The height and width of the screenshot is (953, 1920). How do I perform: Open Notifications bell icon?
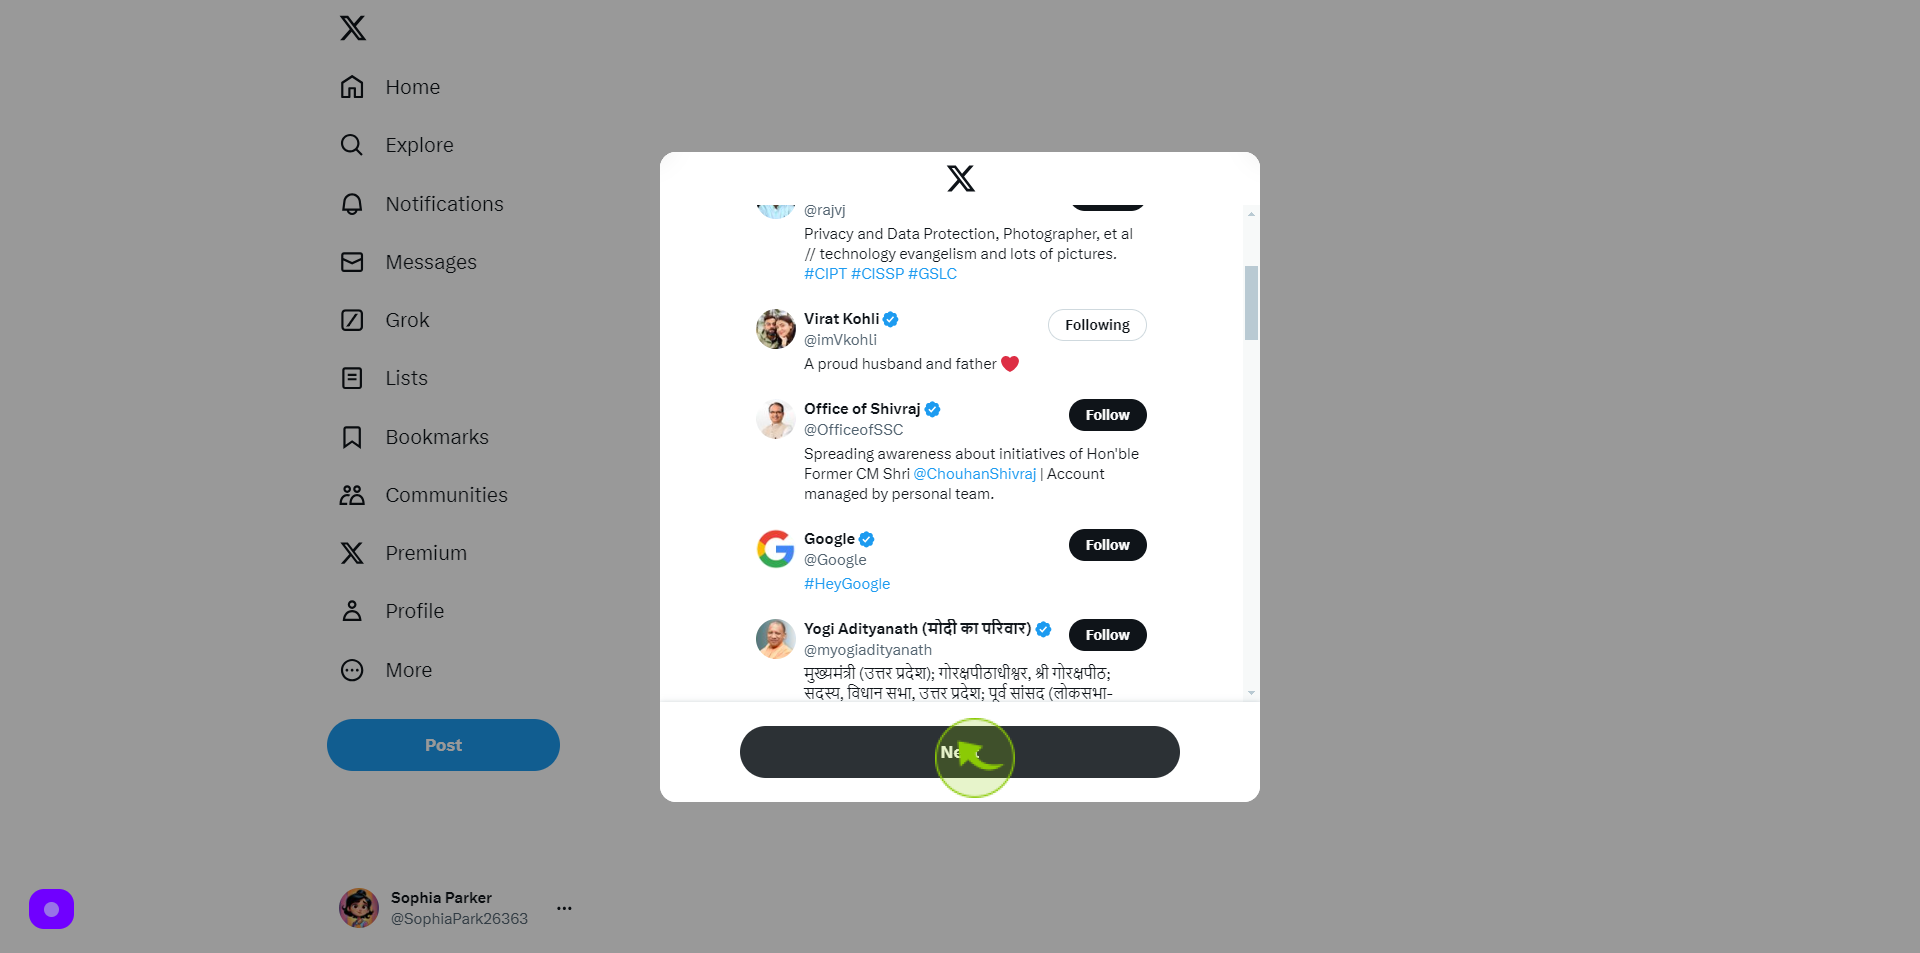coord(352,204)
